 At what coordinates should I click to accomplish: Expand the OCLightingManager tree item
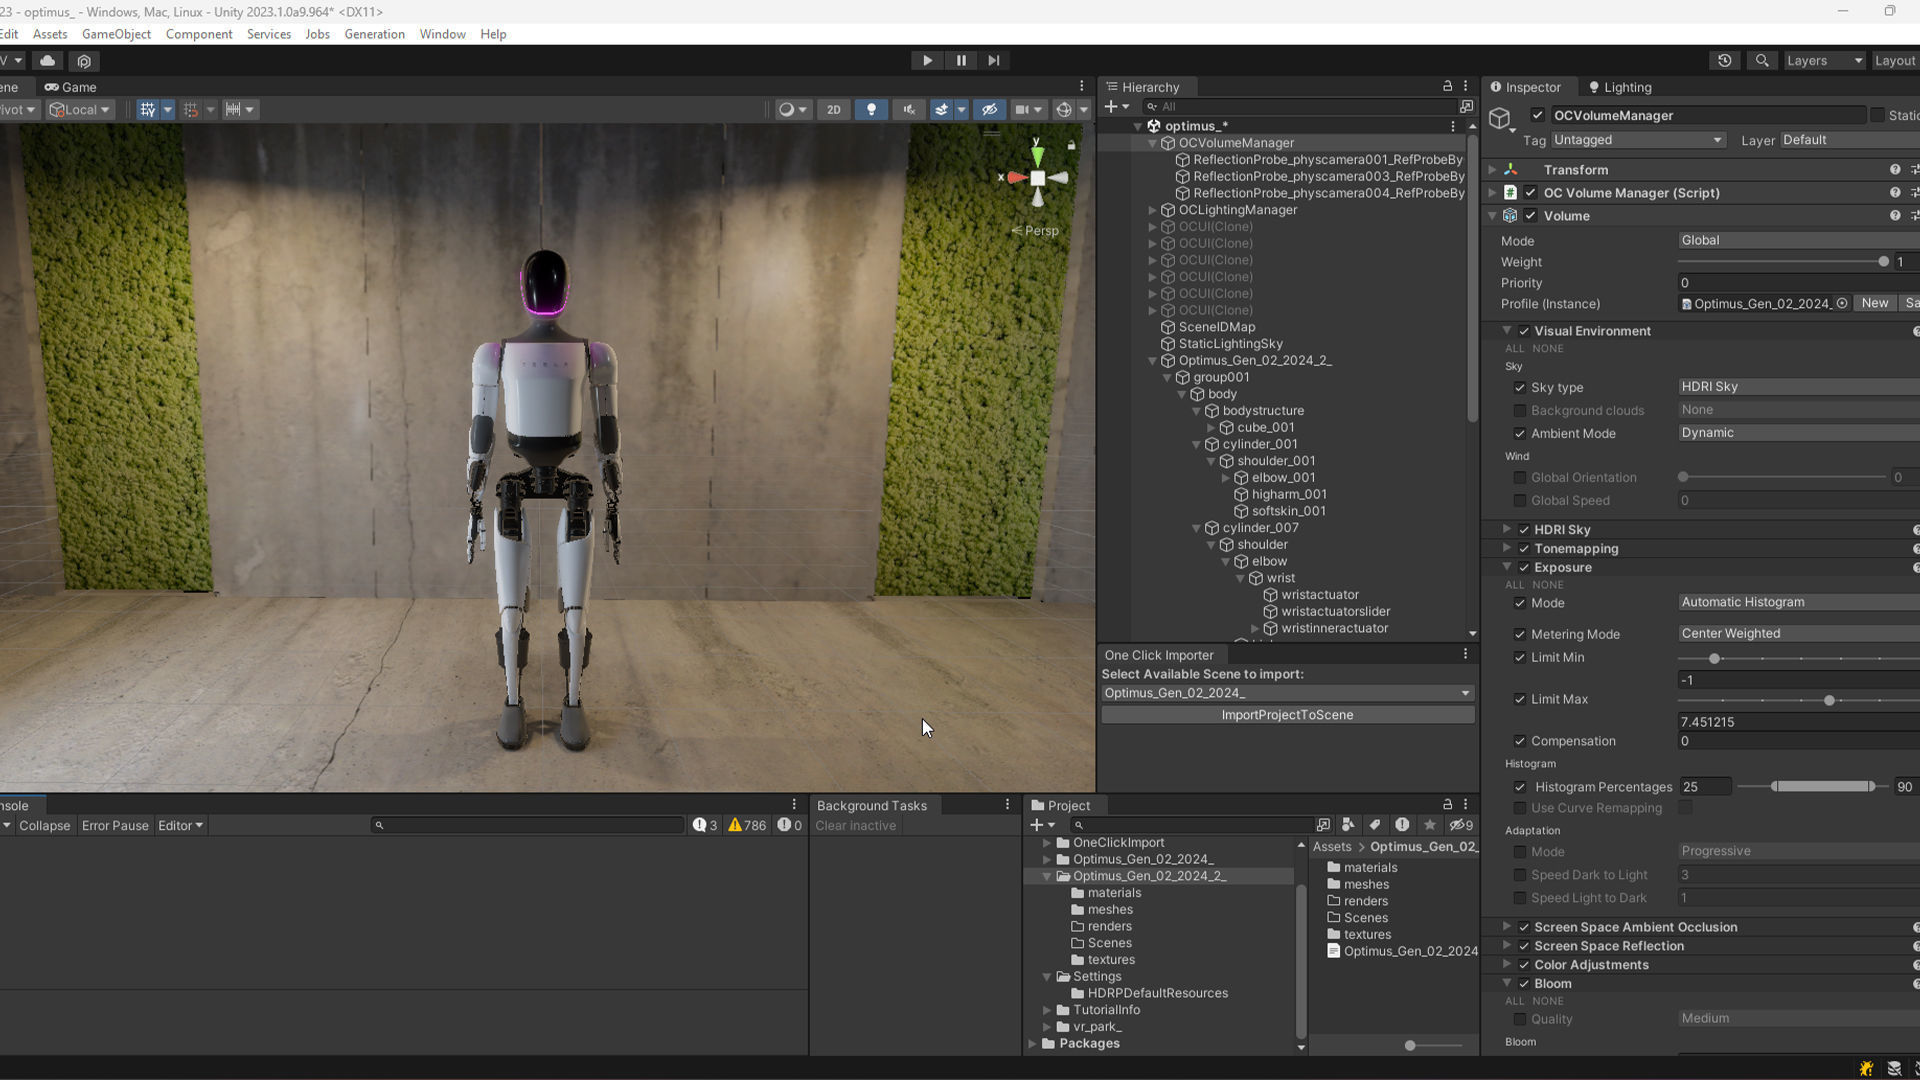tap(1152, 210)
